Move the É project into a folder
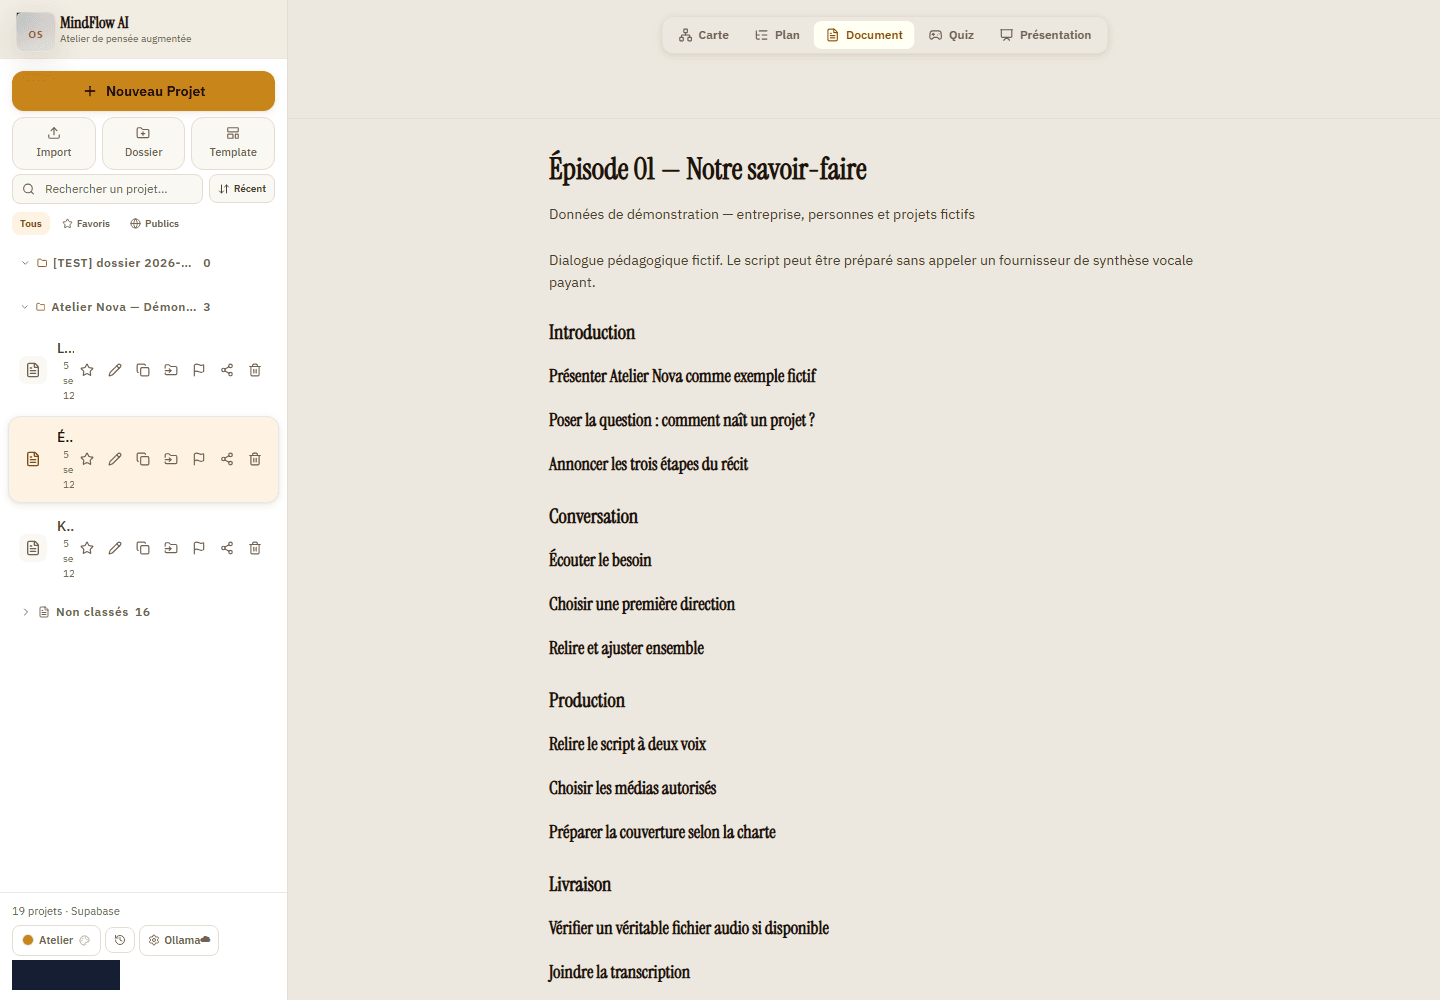1440x1000 pixels. (x=171, y=459)
